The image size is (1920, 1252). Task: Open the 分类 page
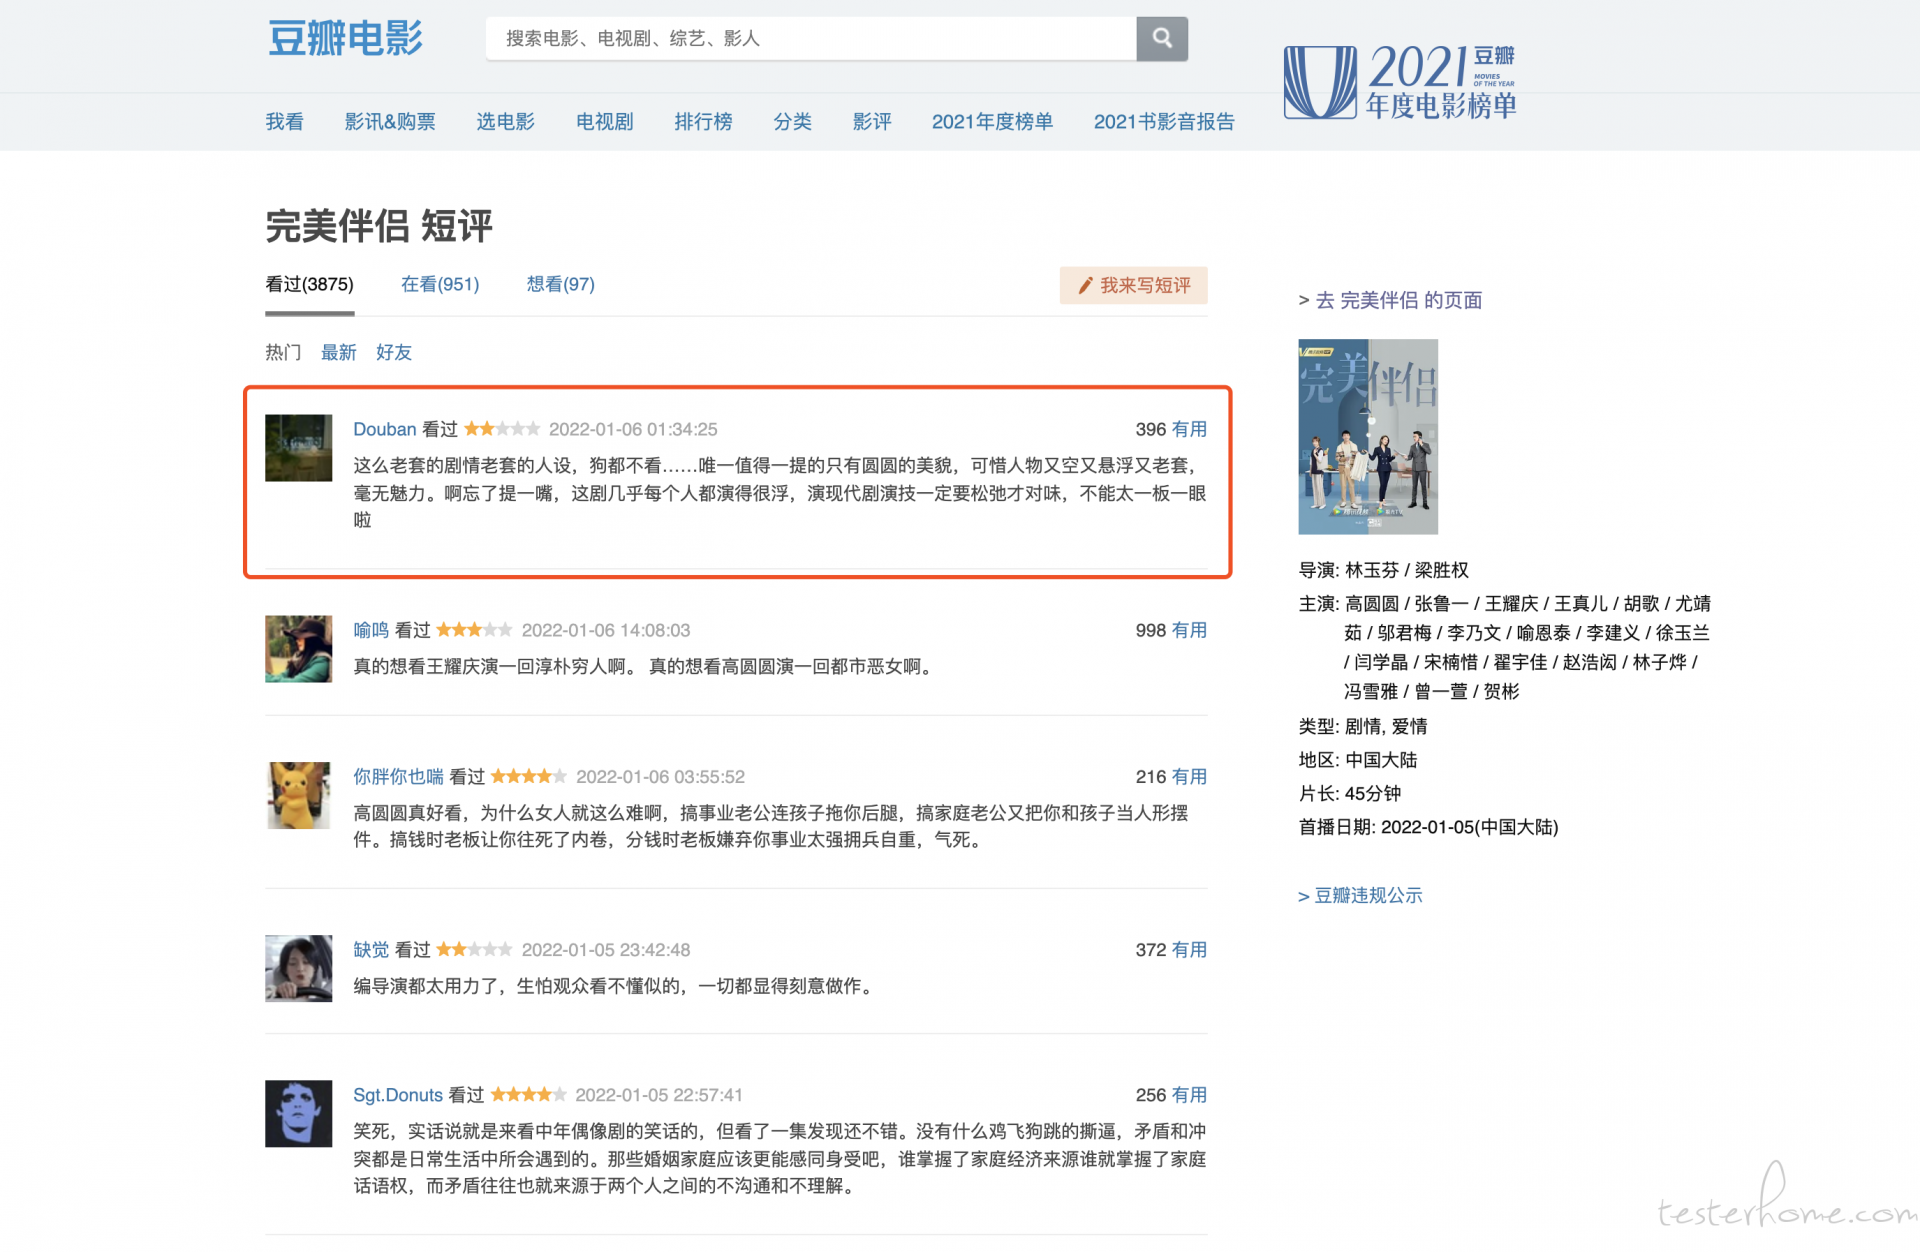tap(792, 122)
